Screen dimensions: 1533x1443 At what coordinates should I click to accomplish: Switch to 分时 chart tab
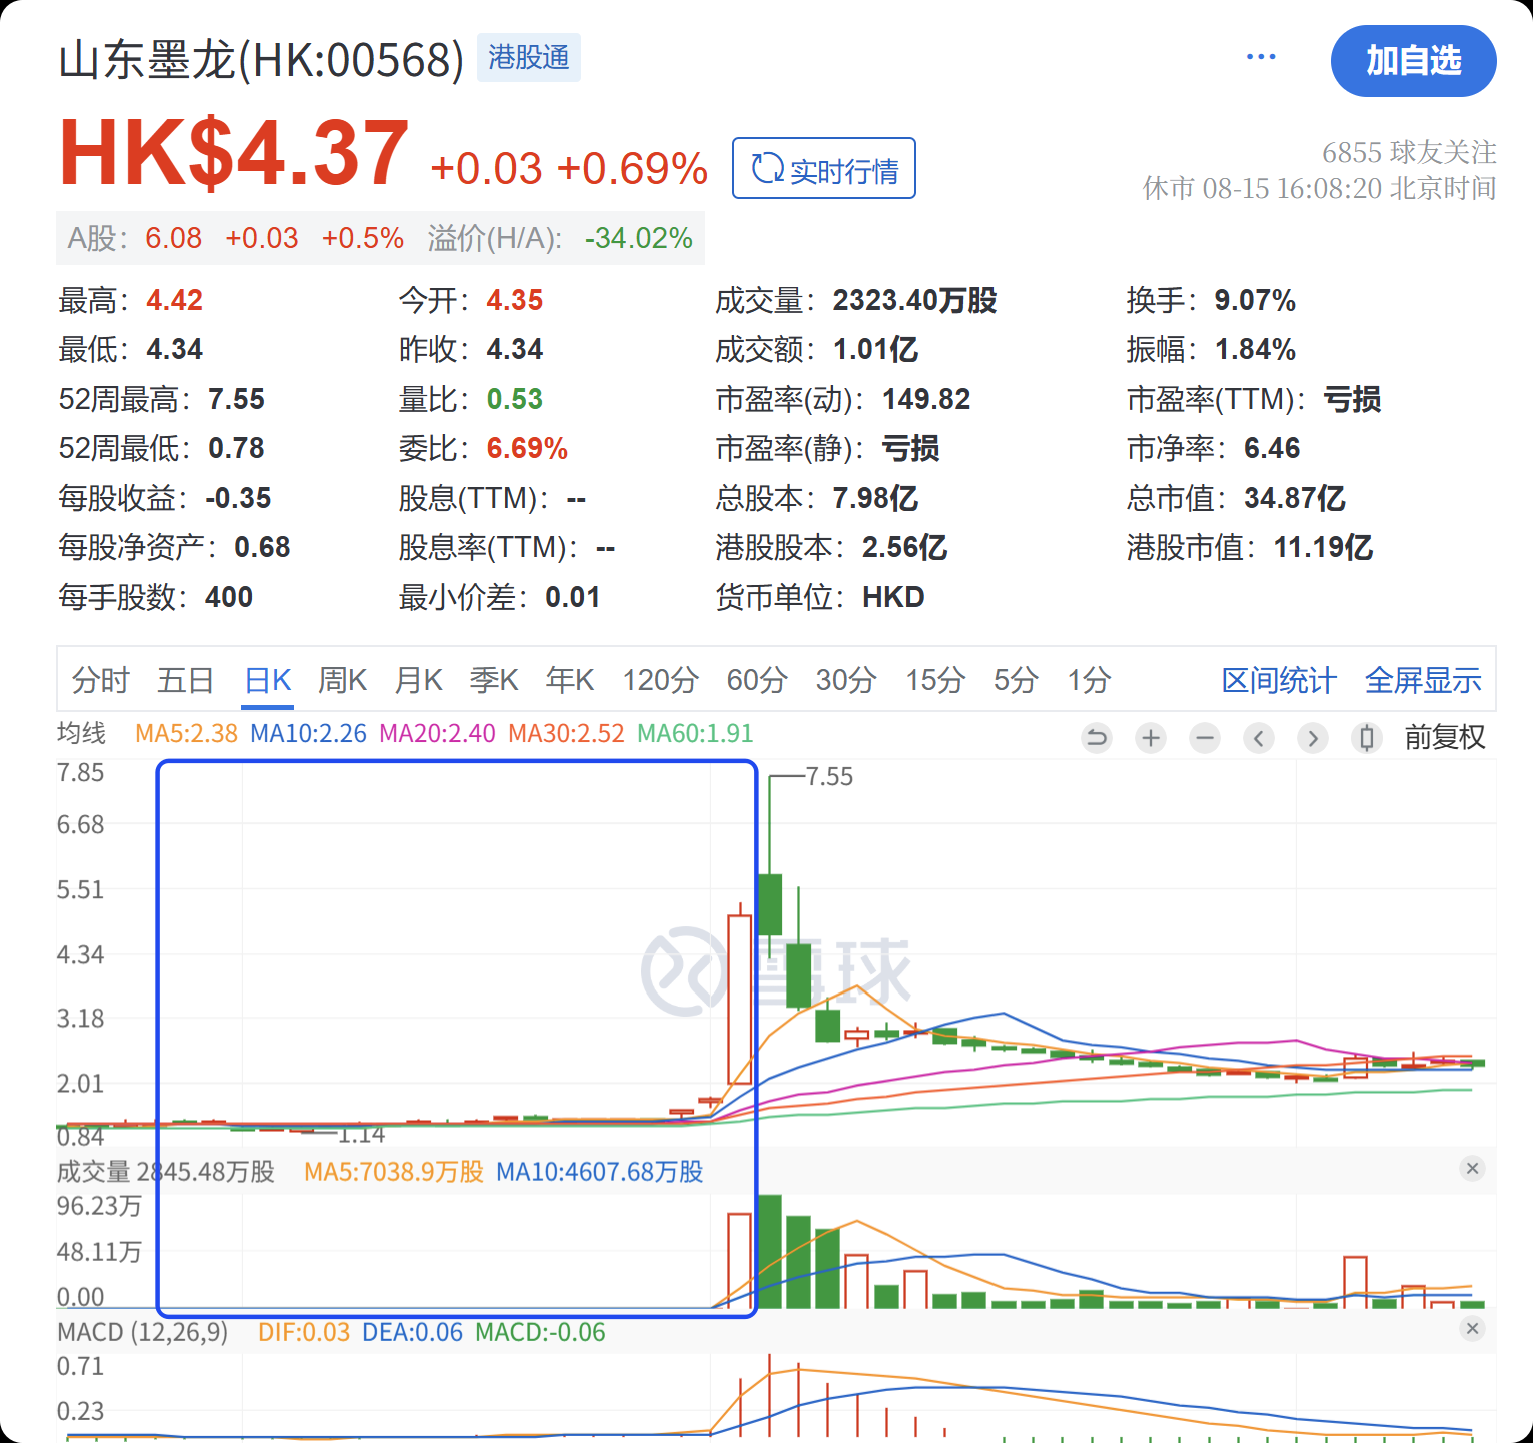click(x=101, y=681)
